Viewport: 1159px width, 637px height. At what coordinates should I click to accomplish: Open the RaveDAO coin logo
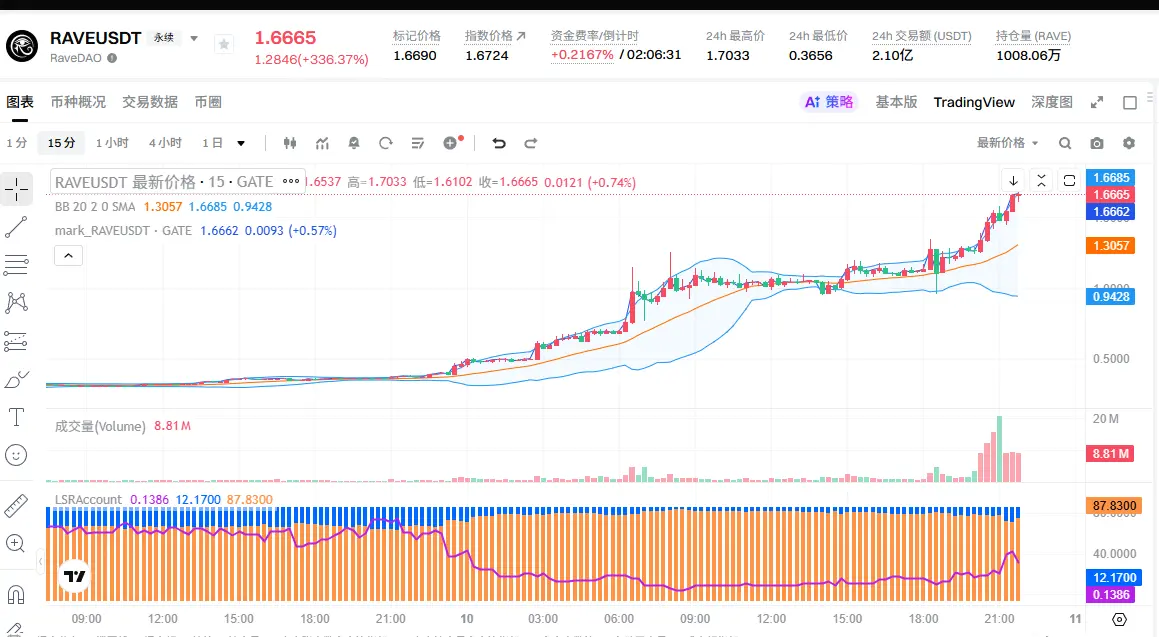[22, 46]
